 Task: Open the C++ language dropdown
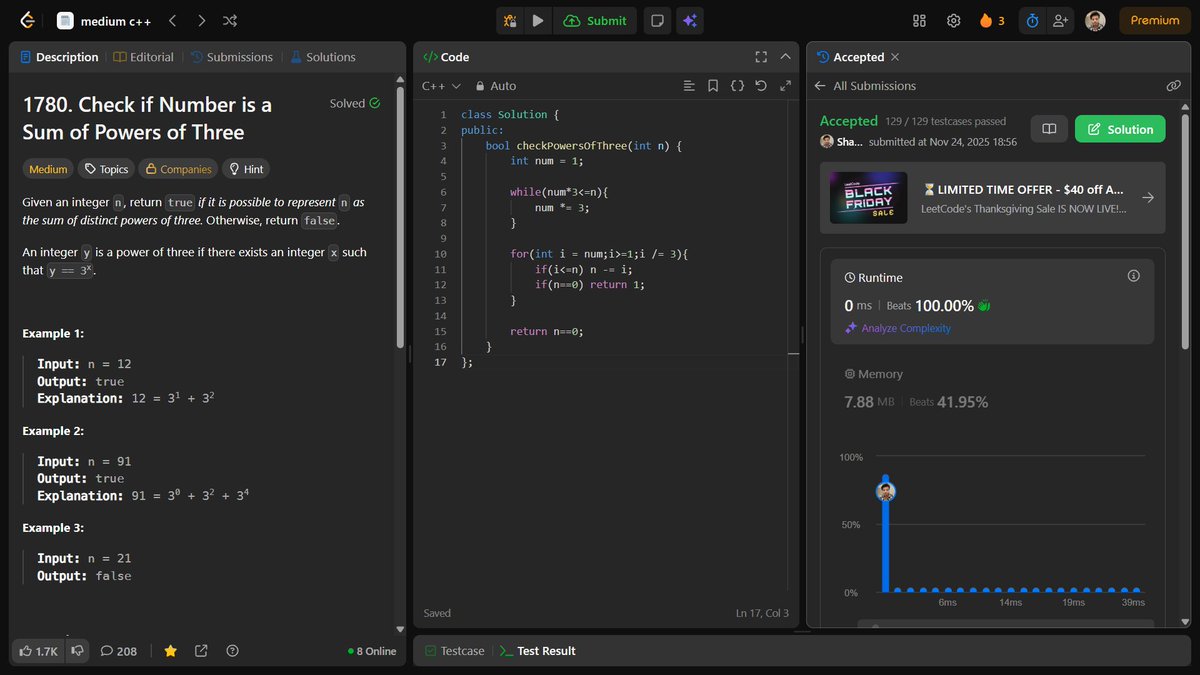click(x=441, y=86)
